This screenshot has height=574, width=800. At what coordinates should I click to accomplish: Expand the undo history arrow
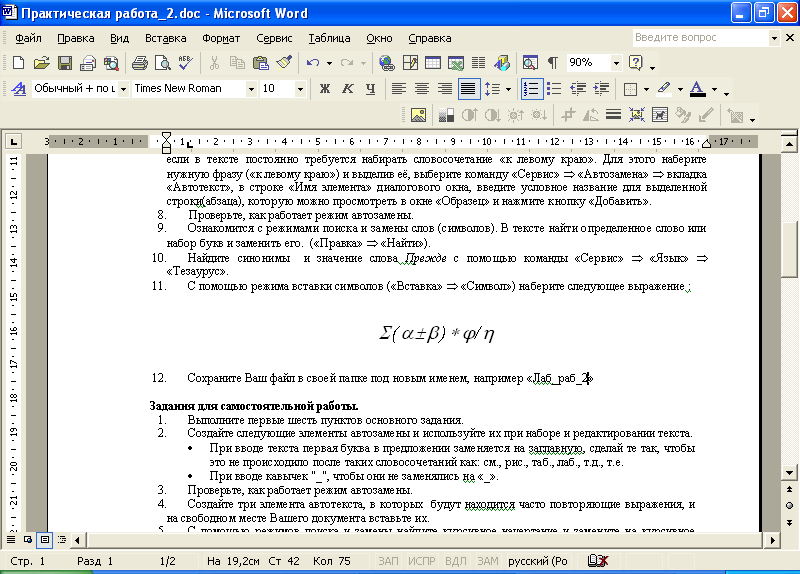329,63
